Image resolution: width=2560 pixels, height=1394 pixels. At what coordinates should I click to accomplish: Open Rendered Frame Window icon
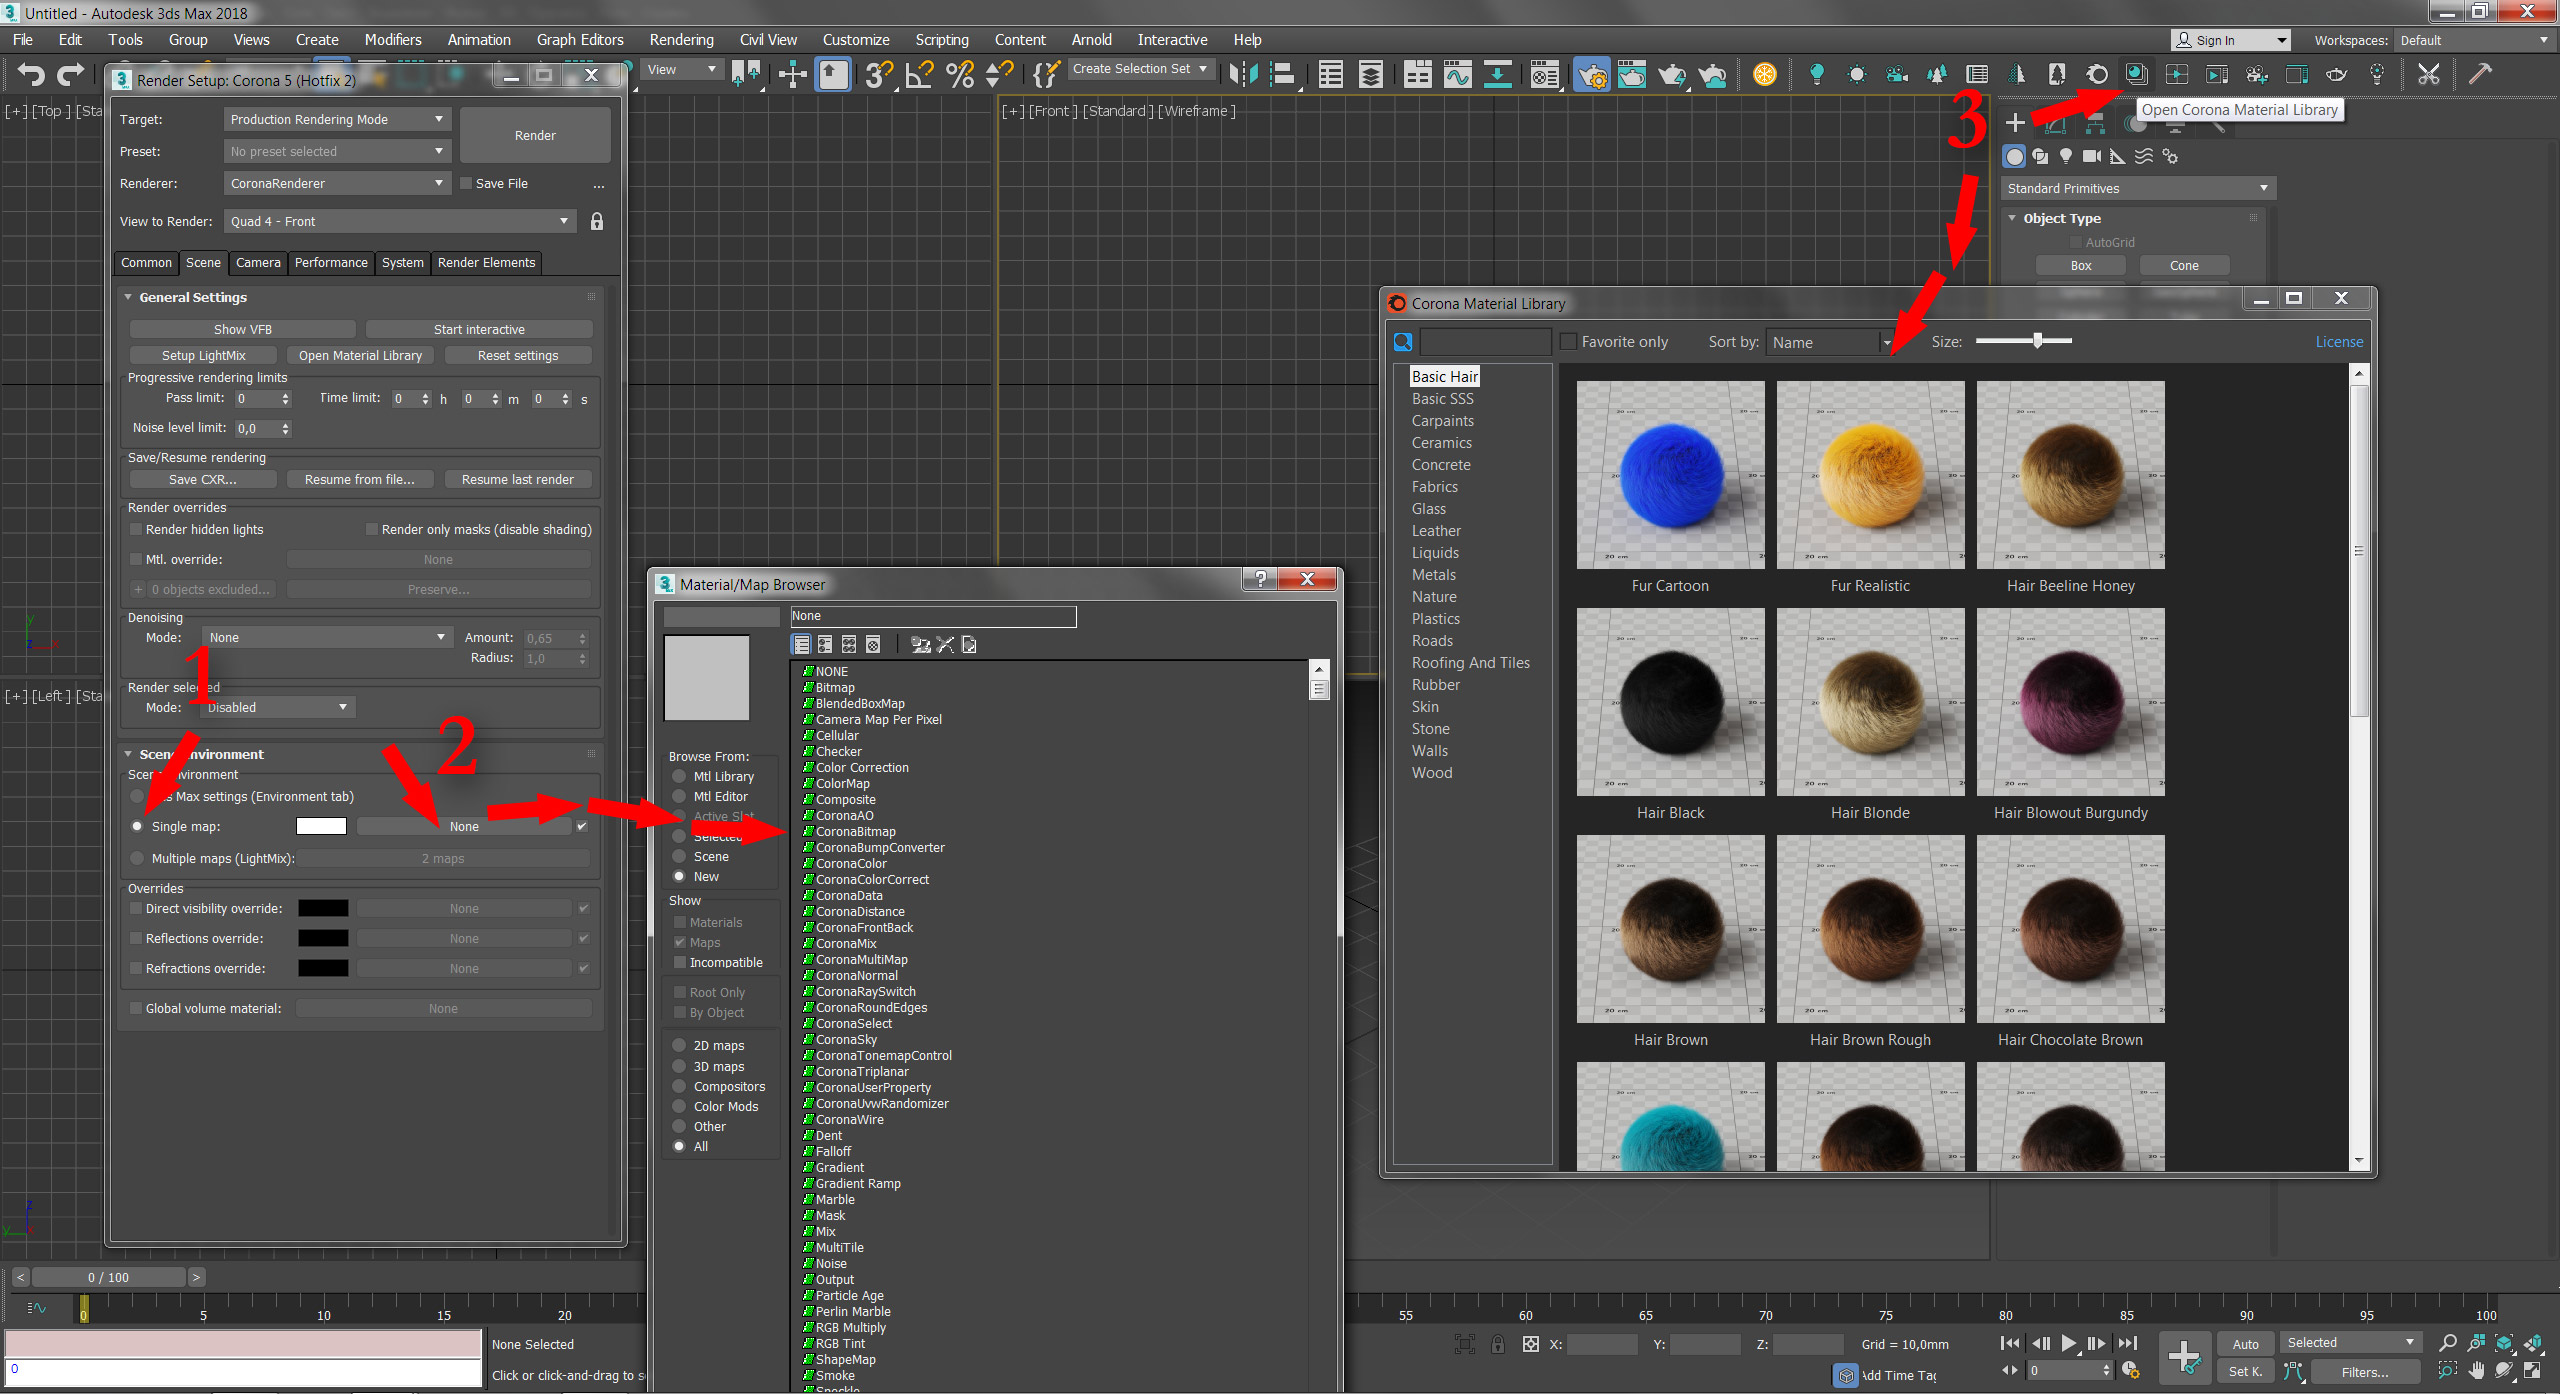pos(1632,74)
